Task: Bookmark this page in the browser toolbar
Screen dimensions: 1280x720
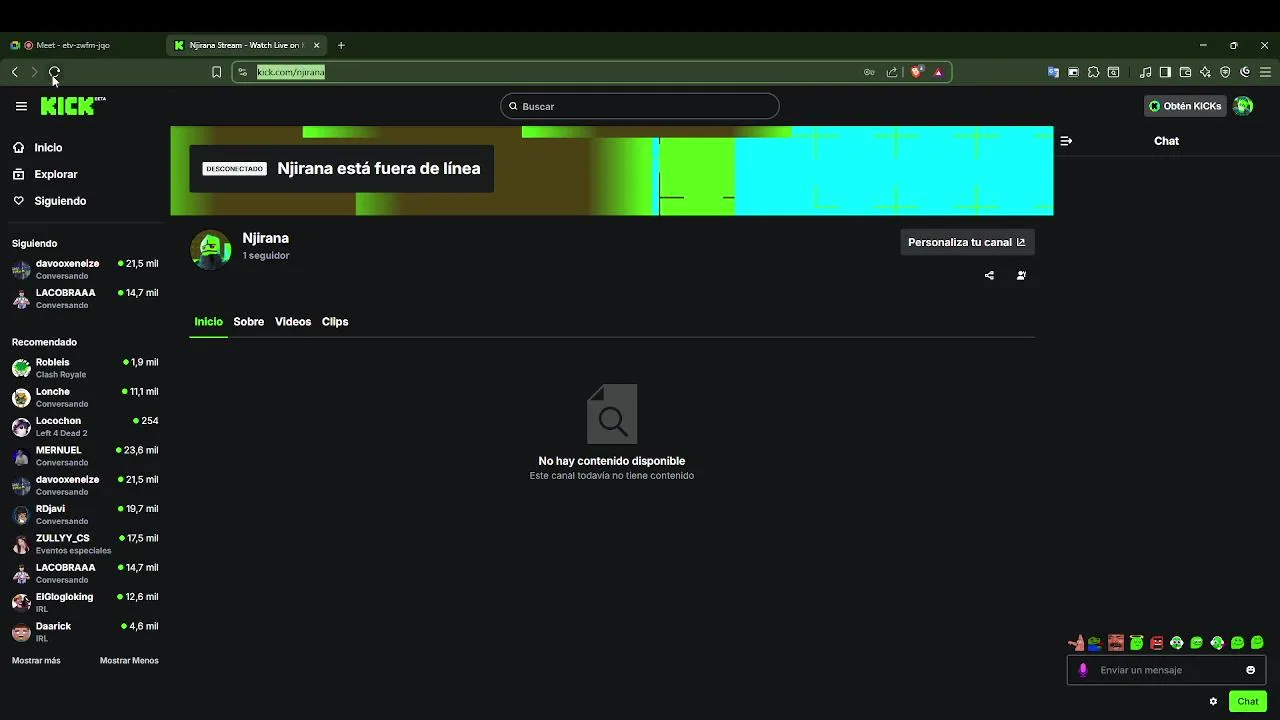Action: 216,72
